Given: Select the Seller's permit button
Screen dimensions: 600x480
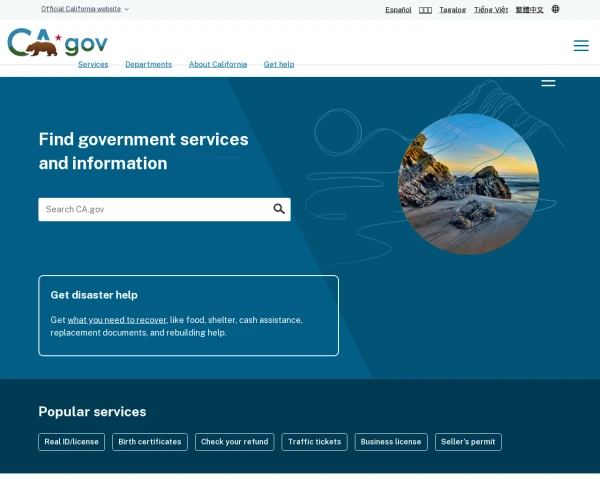Looking at the screenshot, I should (x=468, y=442).
